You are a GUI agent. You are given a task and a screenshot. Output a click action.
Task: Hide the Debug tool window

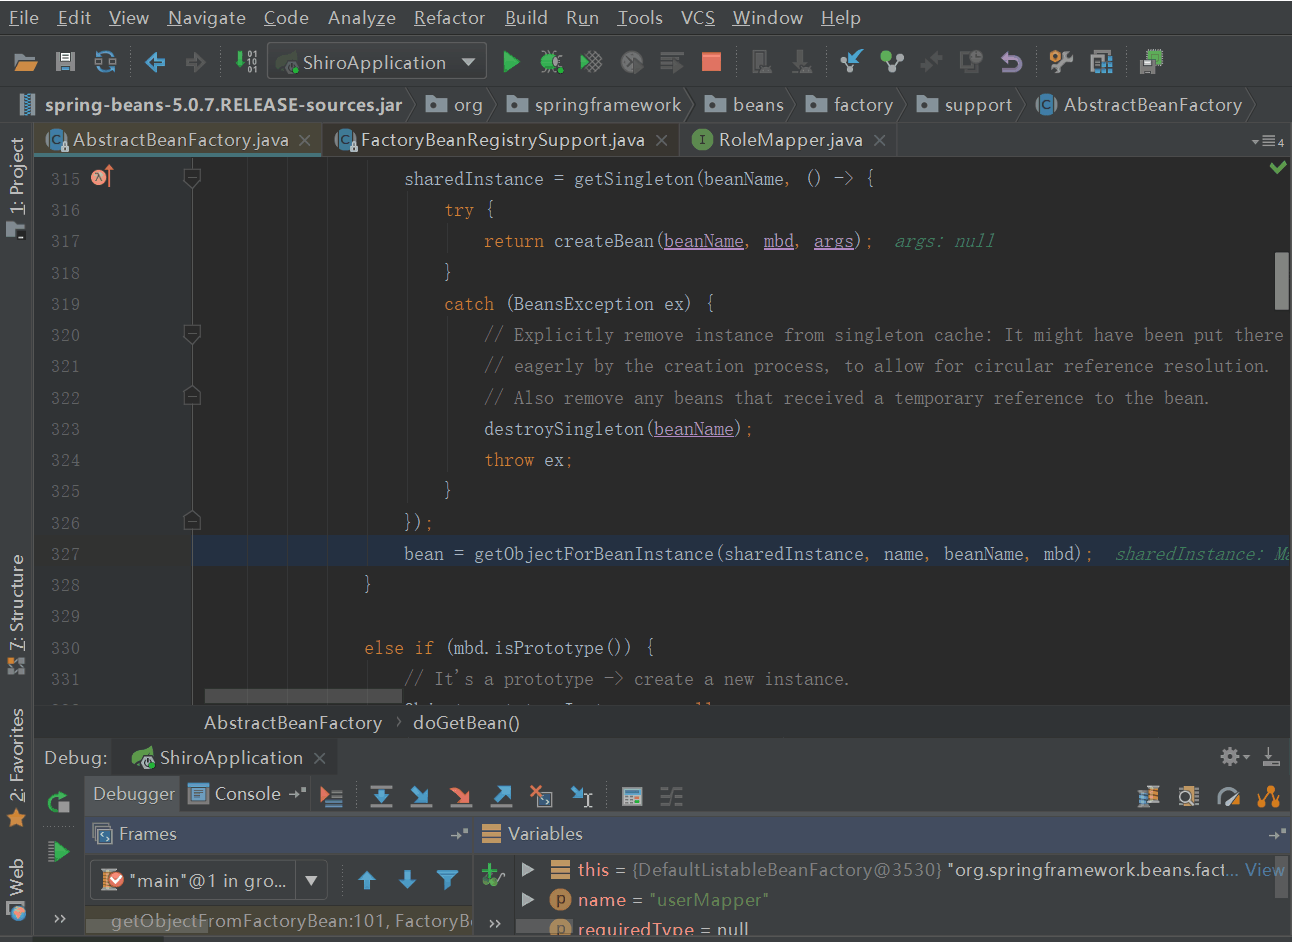coord(1270,757)
